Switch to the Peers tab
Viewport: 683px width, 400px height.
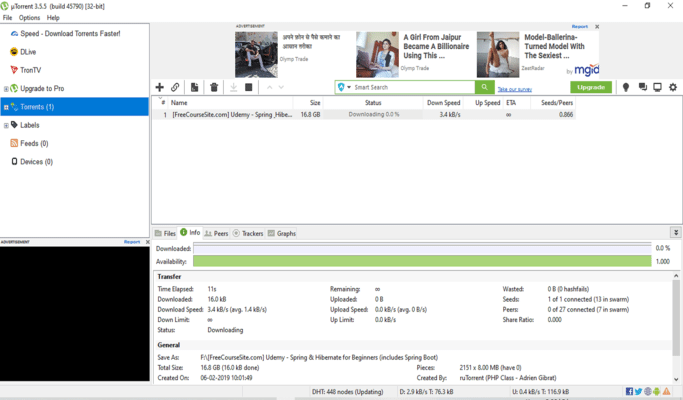[216, 233]
